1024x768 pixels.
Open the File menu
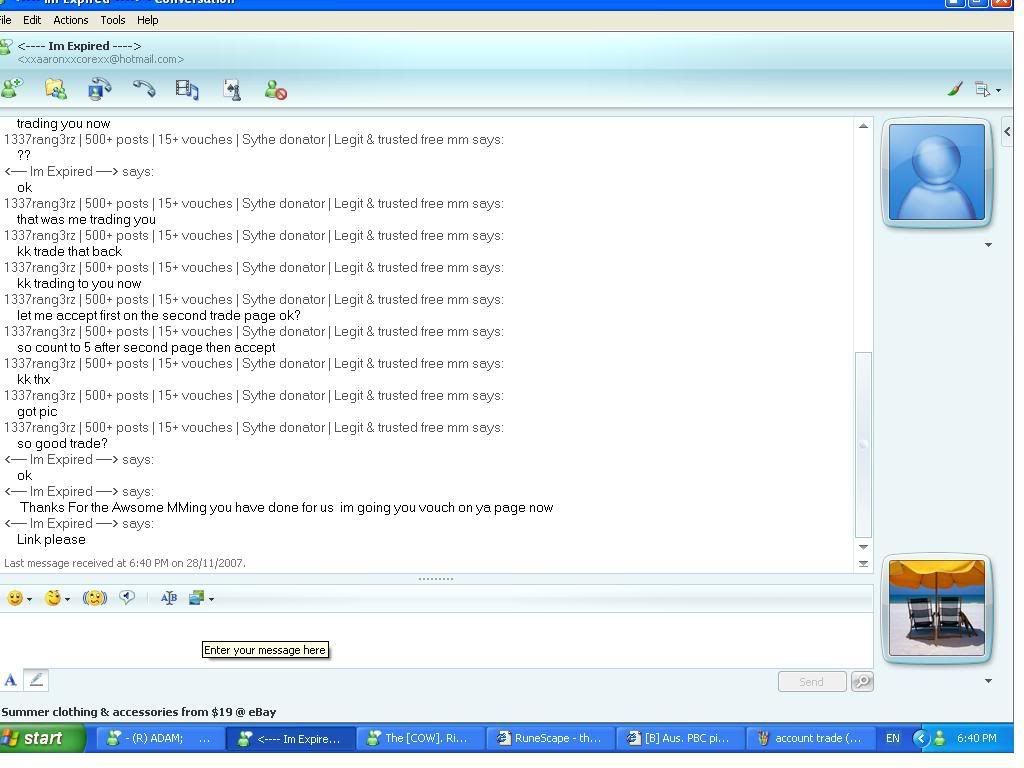[x=5, y=20]
